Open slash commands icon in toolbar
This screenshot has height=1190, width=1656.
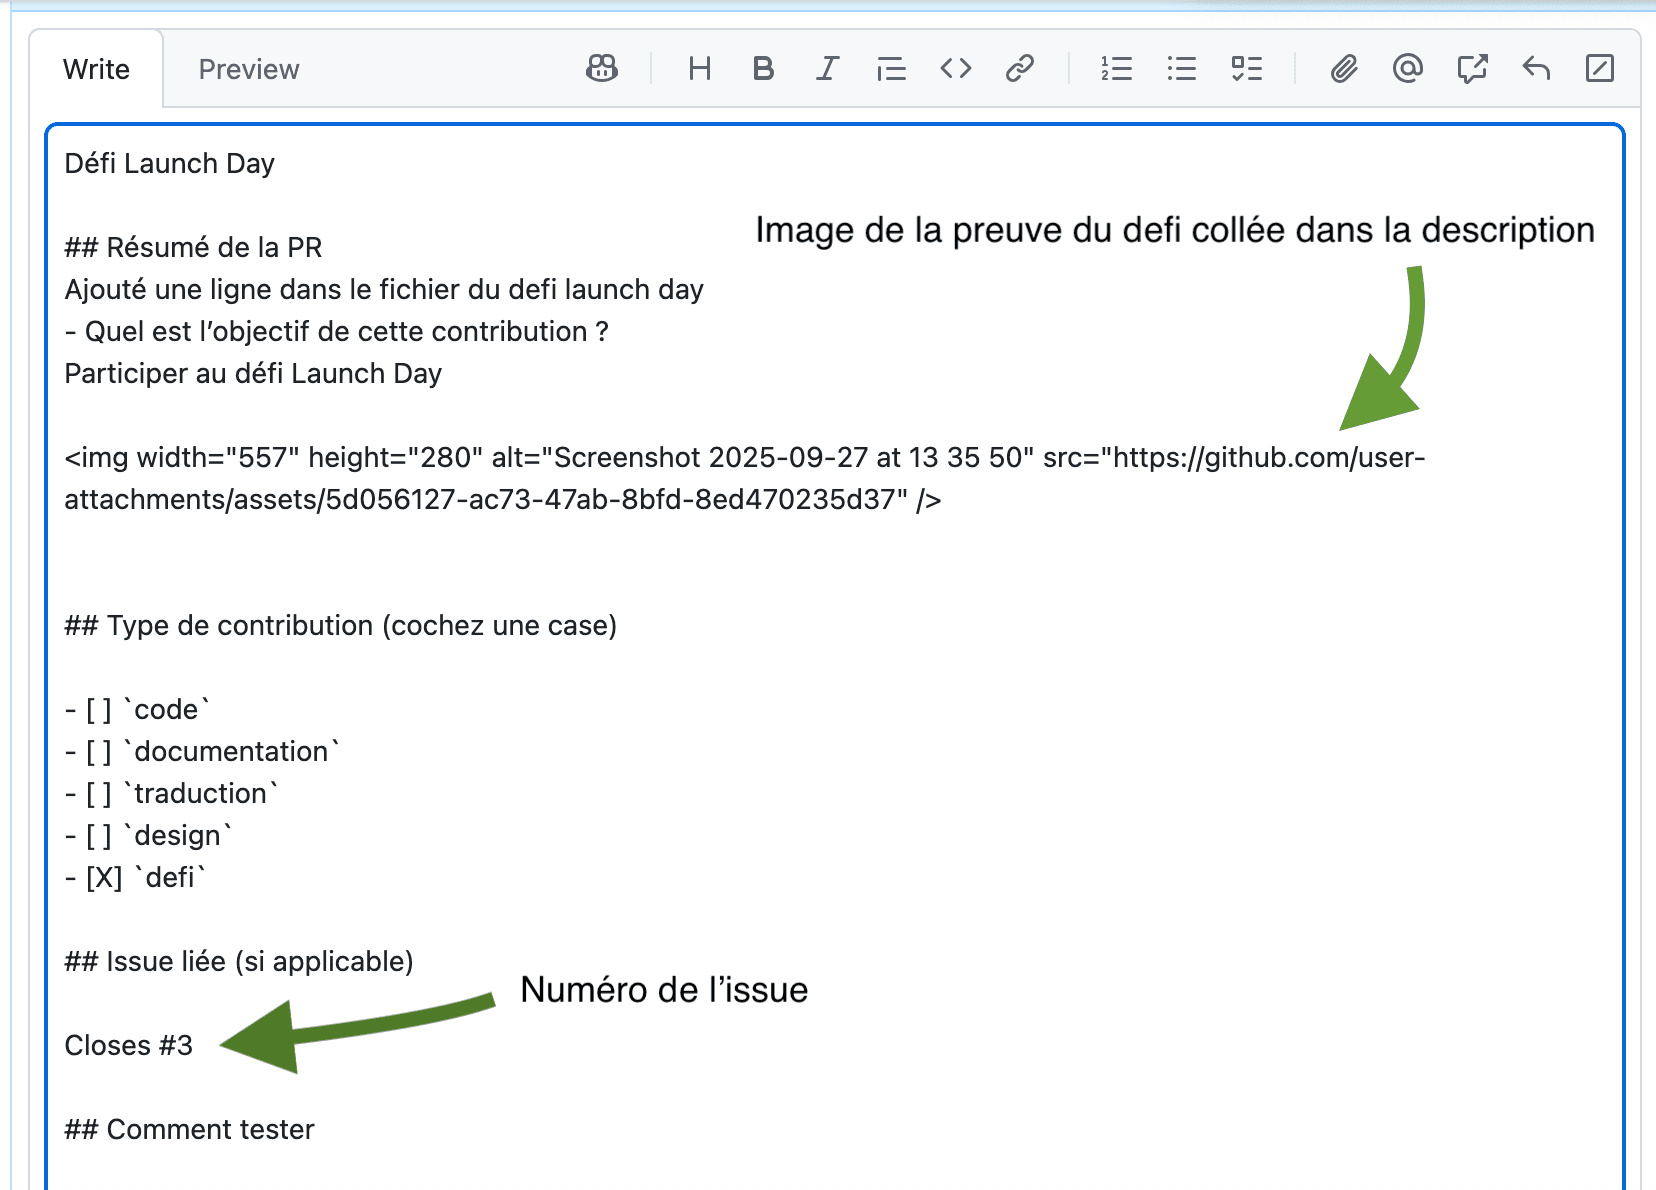(1600, 68)
